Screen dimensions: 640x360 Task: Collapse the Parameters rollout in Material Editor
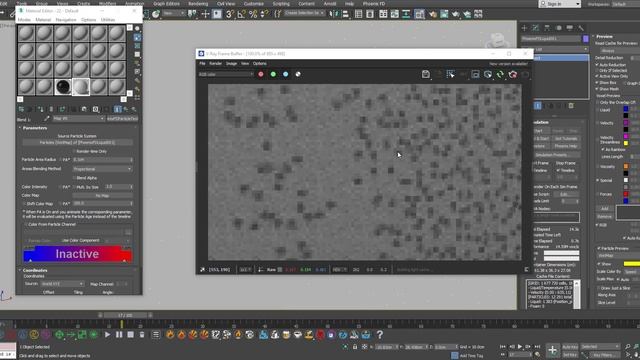pyautogui.click(x=35, y=128)
